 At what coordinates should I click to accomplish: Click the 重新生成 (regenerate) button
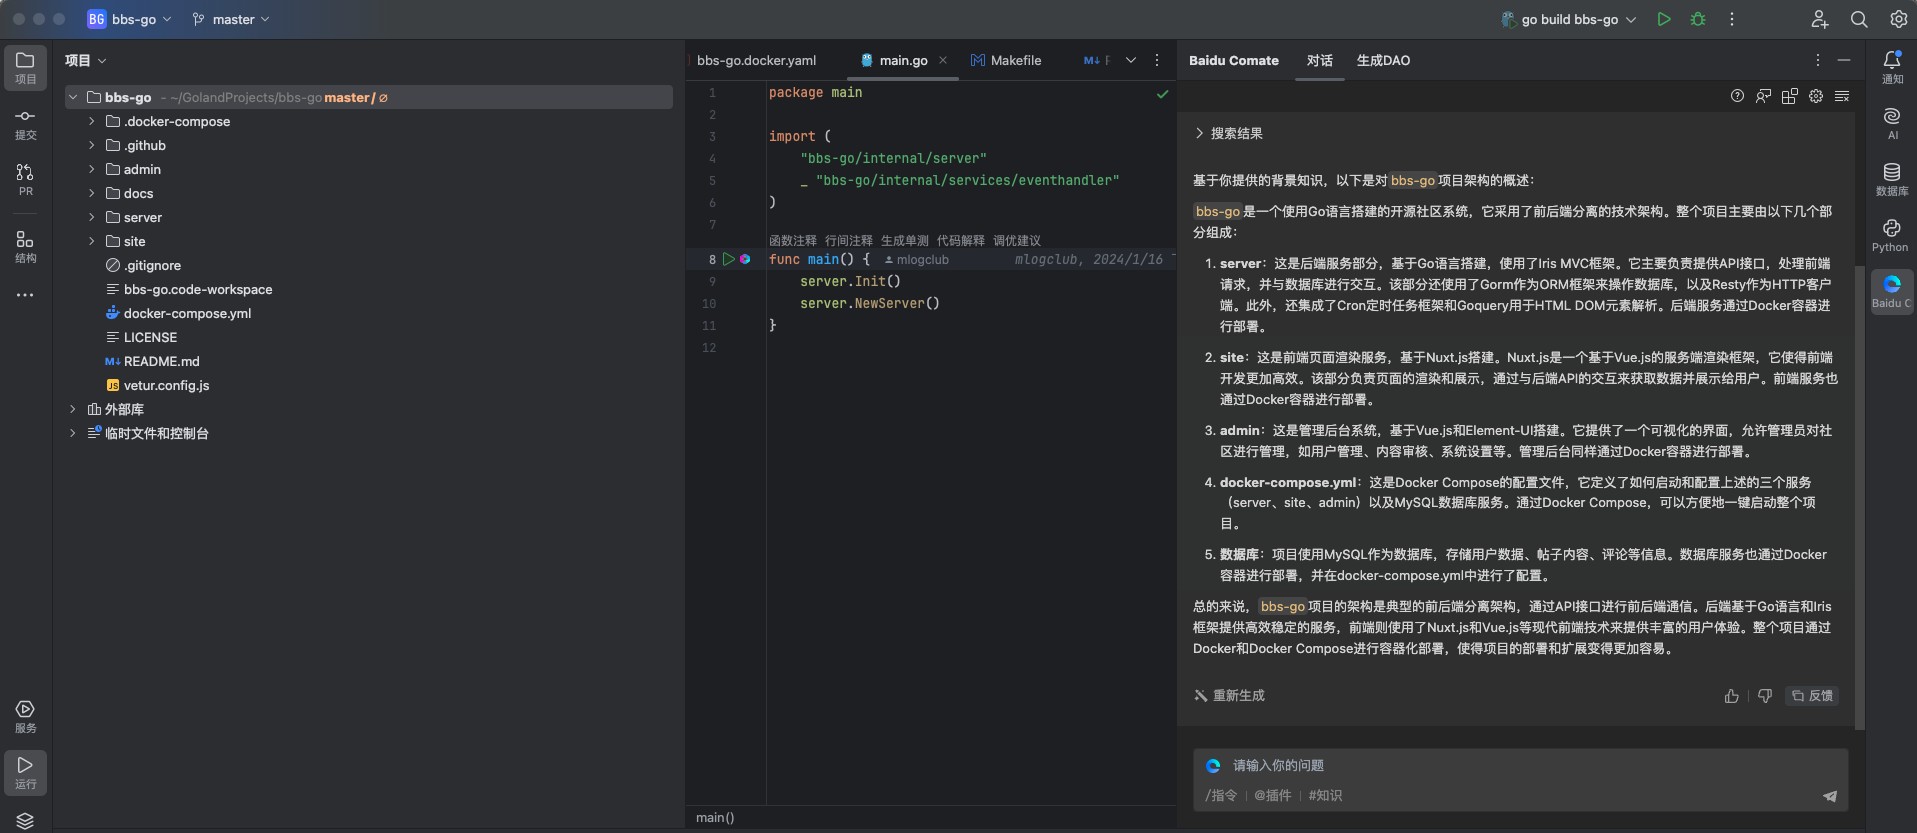[x=1230, y=695]
